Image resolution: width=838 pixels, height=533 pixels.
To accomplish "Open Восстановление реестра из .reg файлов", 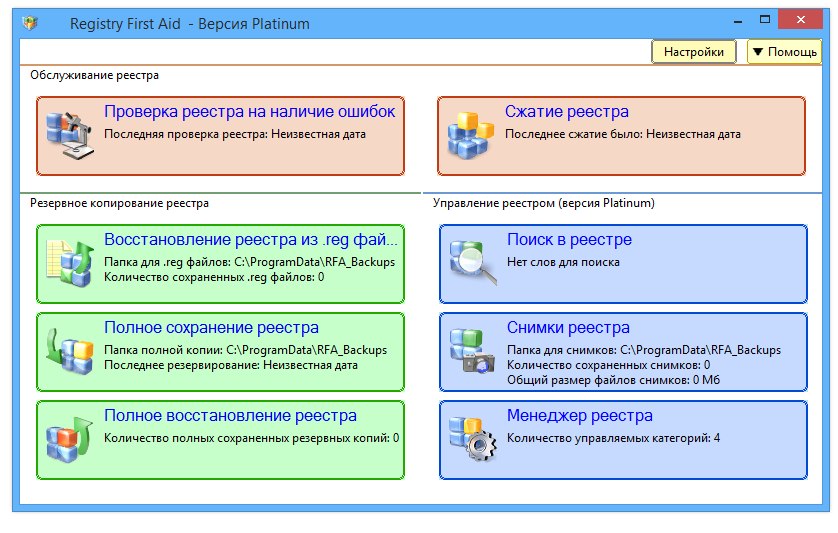I will (x=220, y=264).
